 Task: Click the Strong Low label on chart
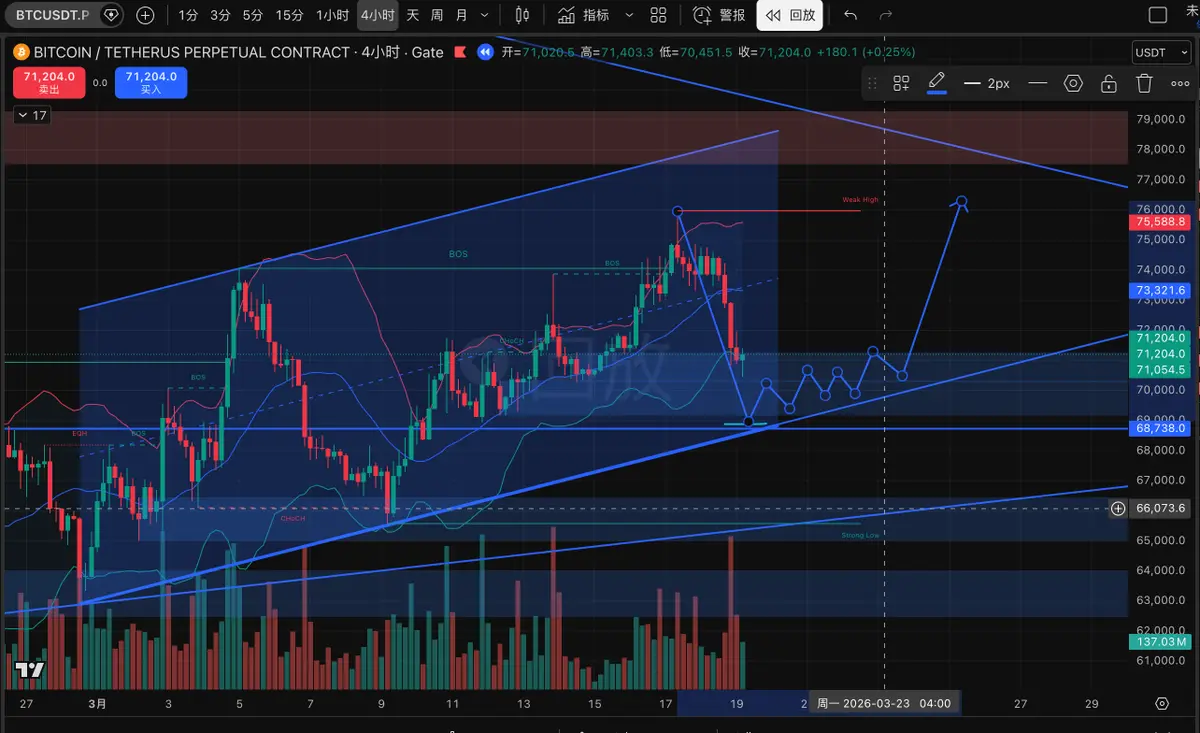coord(860,536)
